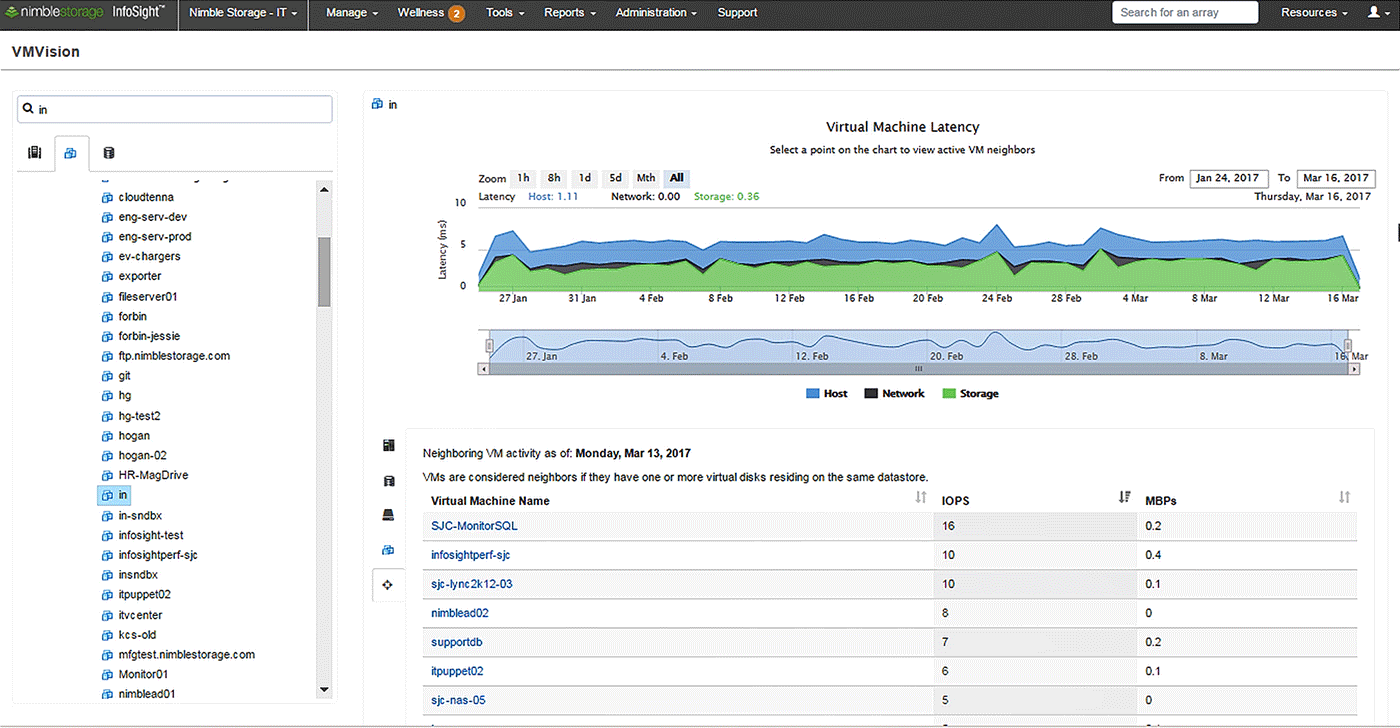Toggle Host series in the chart legend
This screenshot has width=1400, height=728.
tap(826, 394)
